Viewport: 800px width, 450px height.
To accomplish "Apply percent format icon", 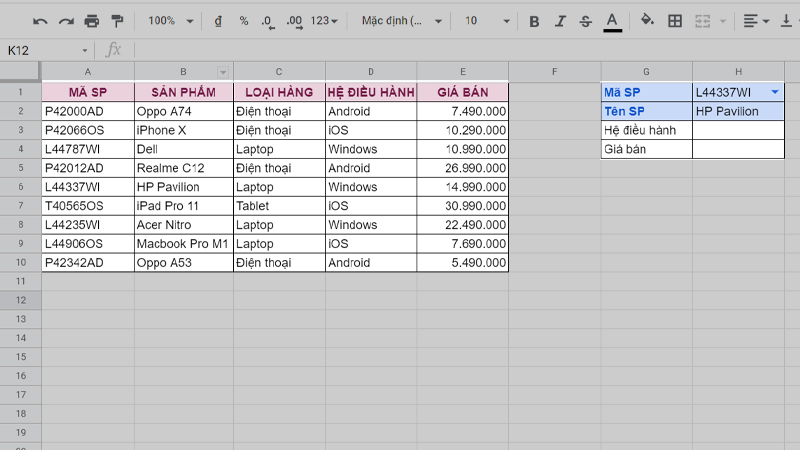I will pyautogui.click(x=244, y=21).
